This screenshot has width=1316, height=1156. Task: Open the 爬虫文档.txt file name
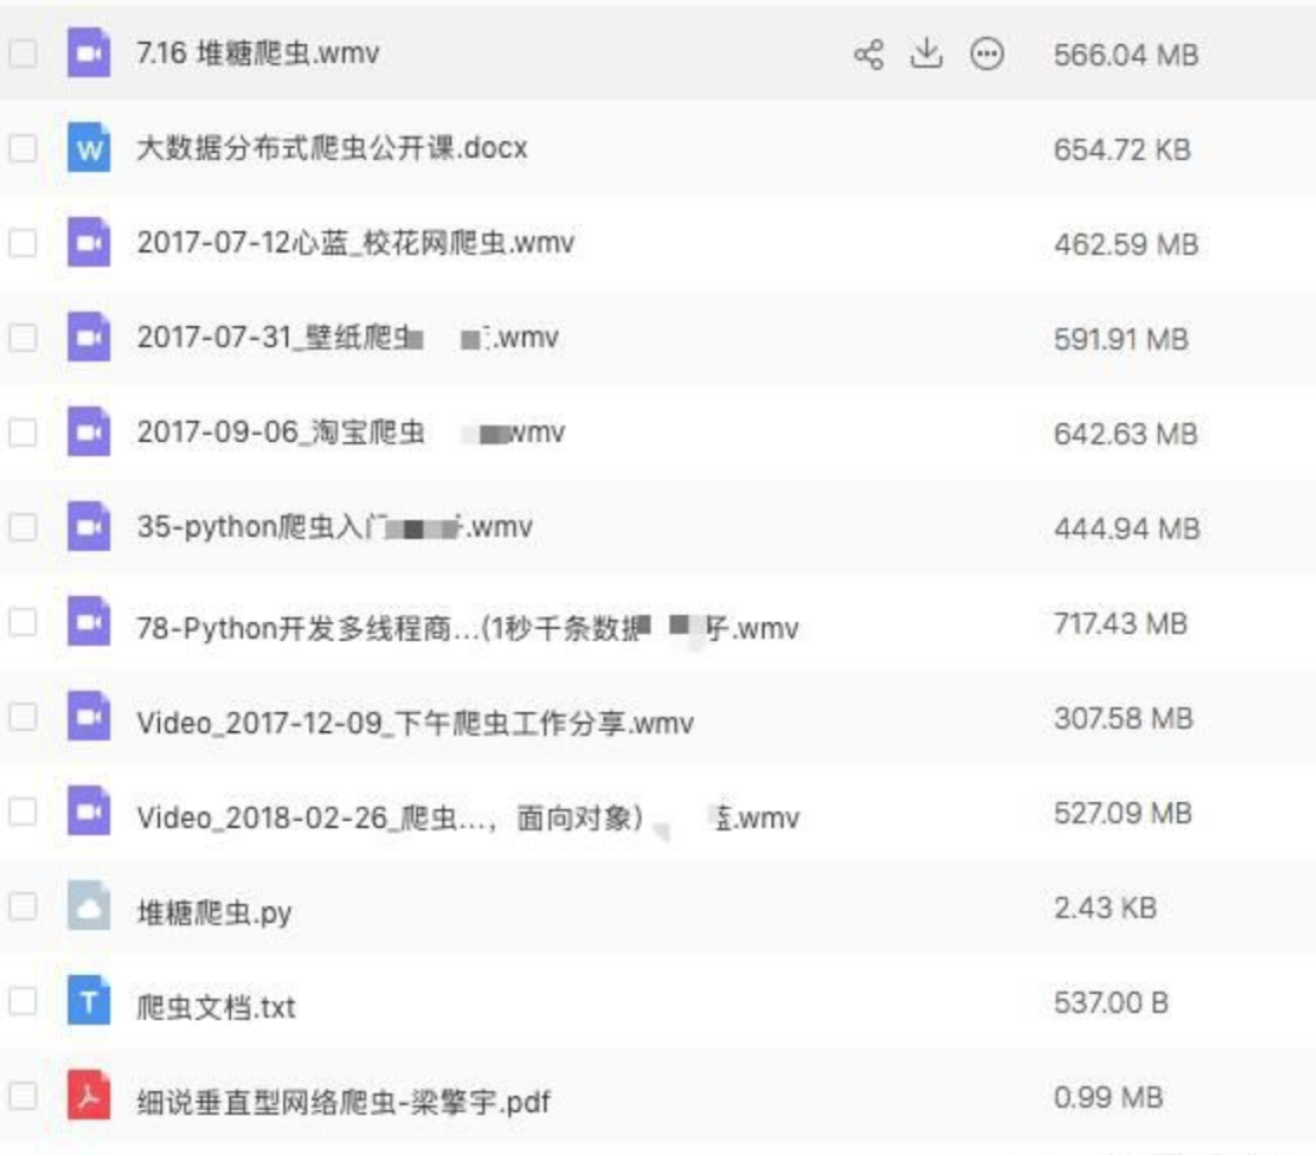point(216,1007)
